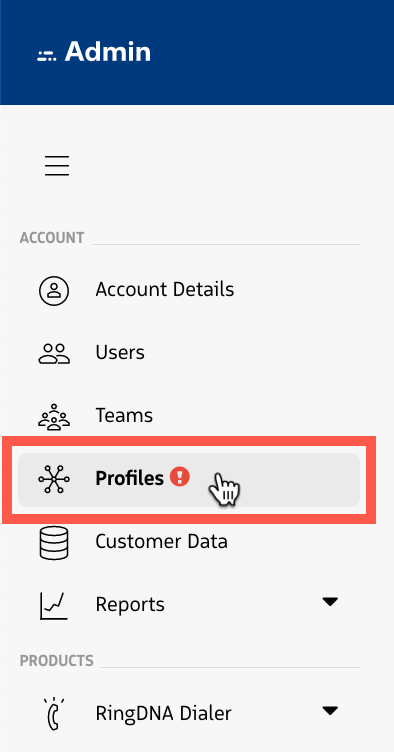The image size is (394, 752).
Task: Click the Customer Data database icon
Action: point(54,542)
